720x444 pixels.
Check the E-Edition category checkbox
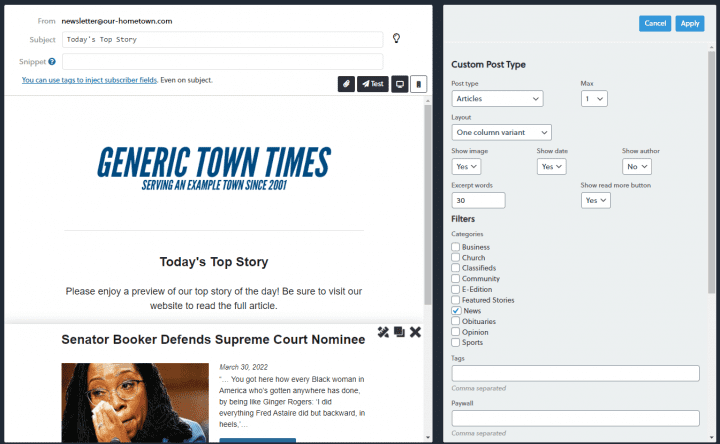[x=456, y=289]
